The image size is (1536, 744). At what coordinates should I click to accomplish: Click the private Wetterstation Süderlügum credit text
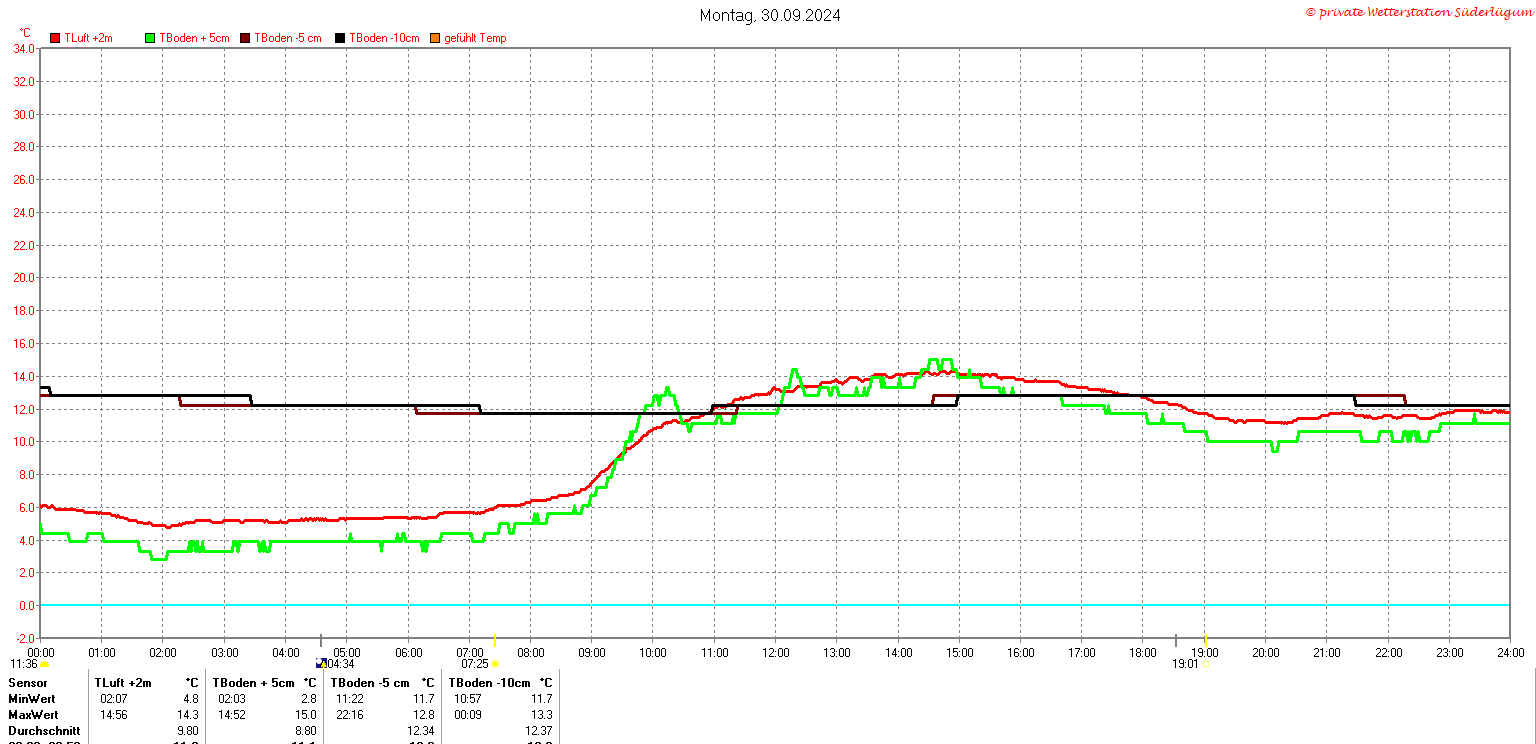tap(1419, 12)
